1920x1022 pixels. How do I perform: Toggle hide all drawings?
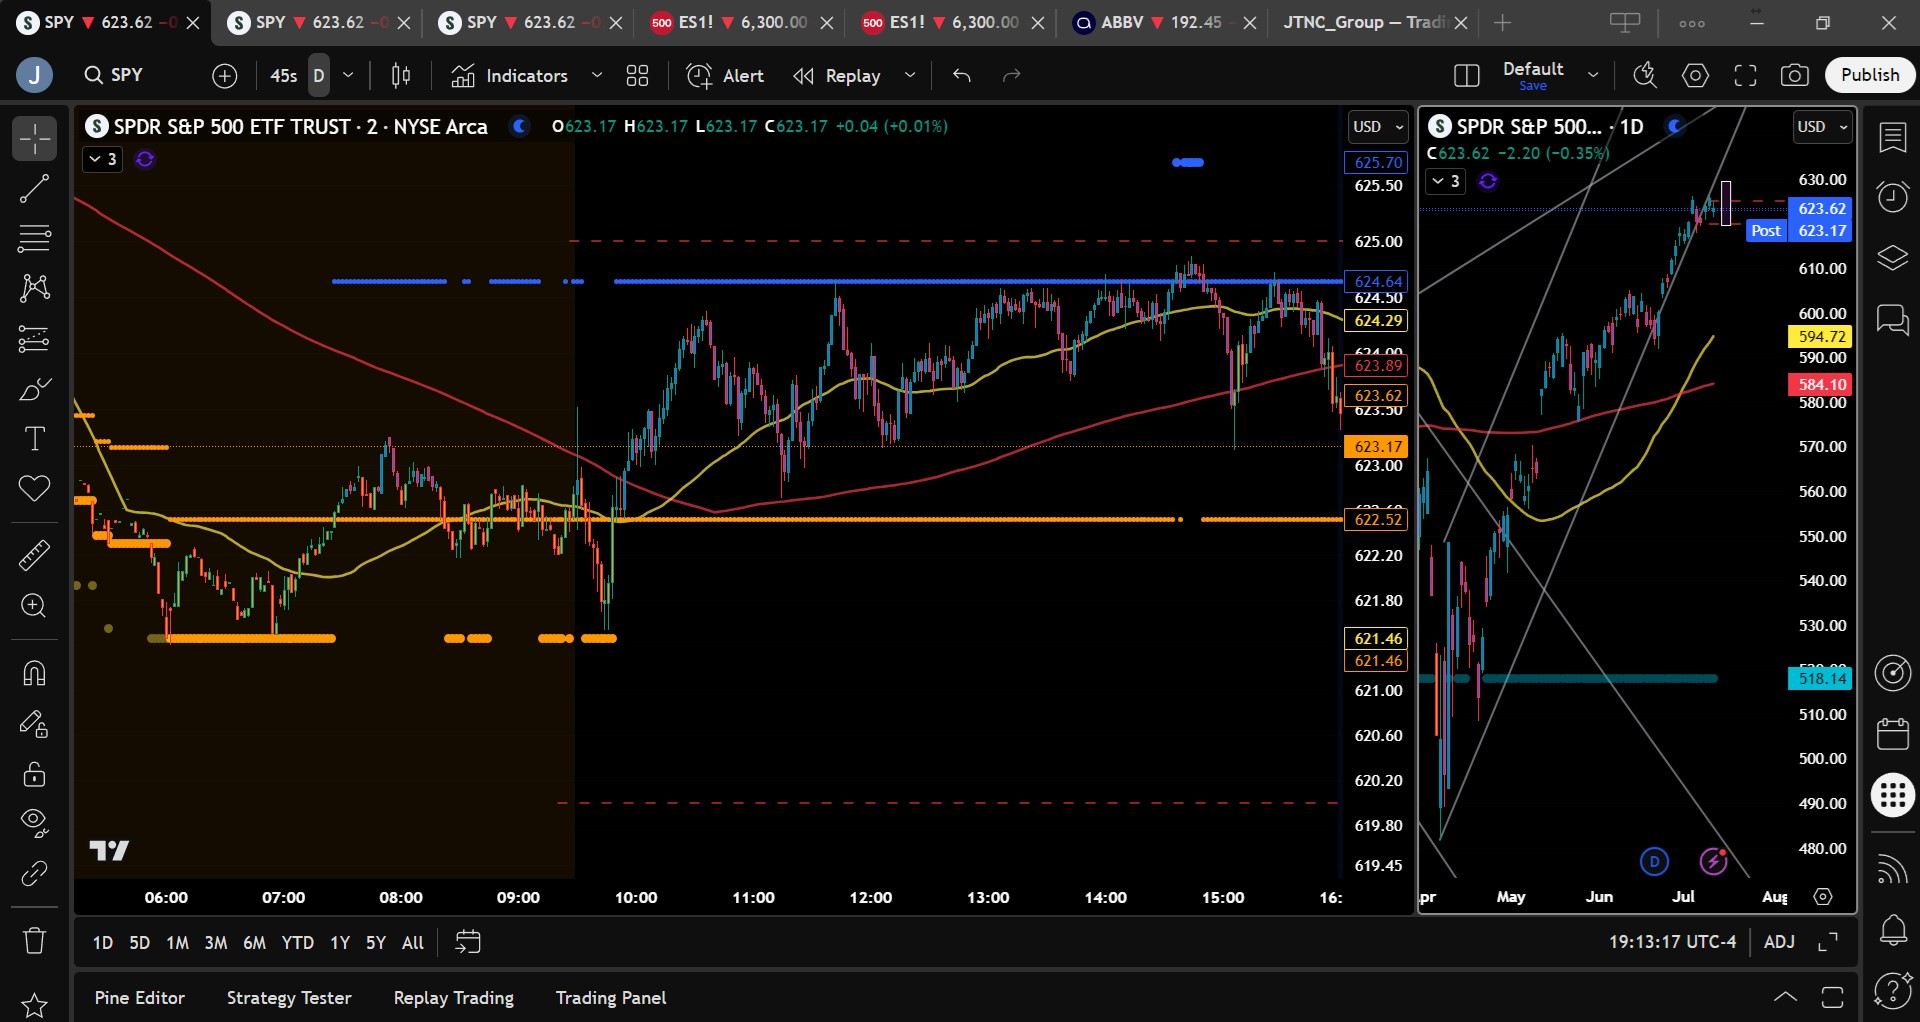pyautogui.click(x=34, y=823)
